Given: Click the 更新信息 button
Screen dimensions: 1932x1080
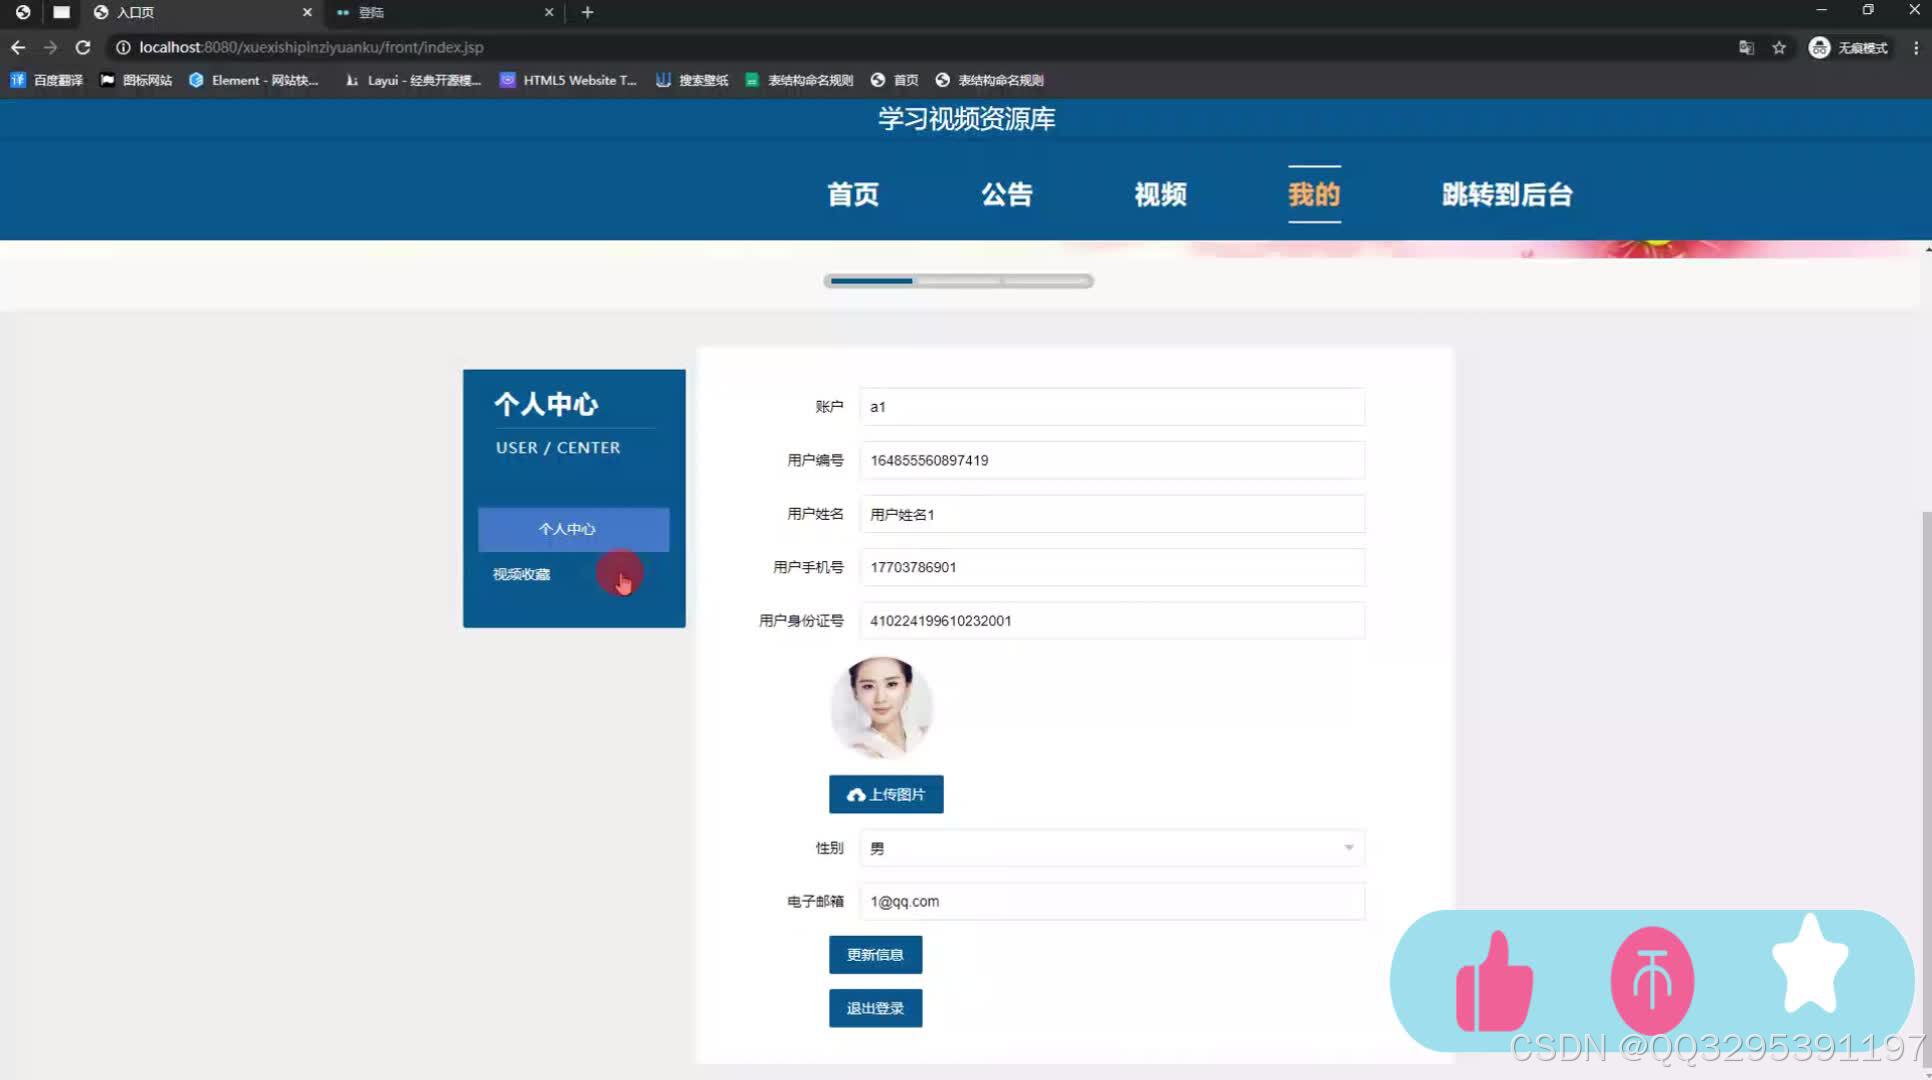Looking at the screenshot, I should 875,955.
